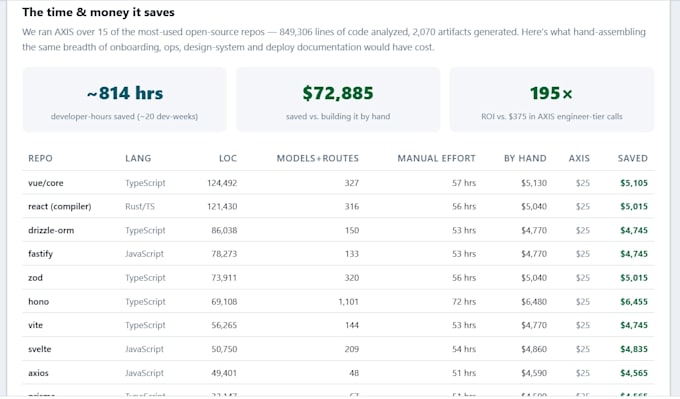
Task: Click the 86,038 LOC value
Action: [224, 230]
